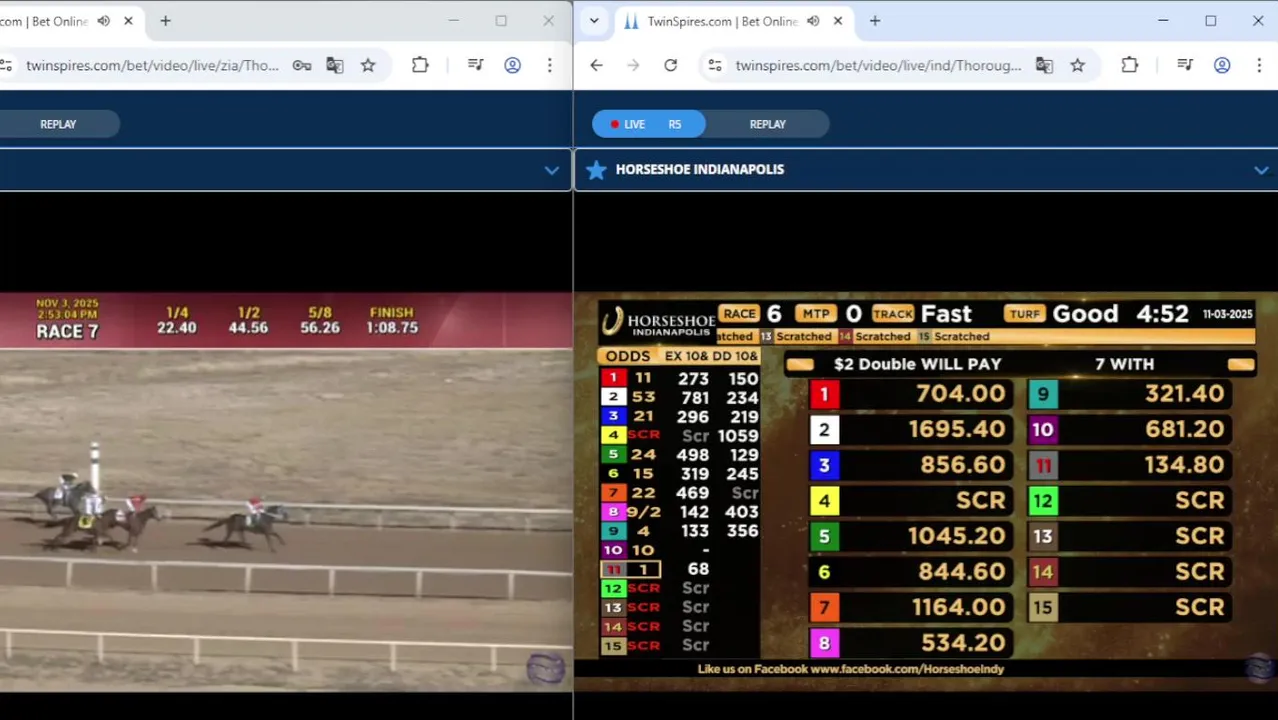Favorite Horseshoe Indianapolis with the star icon

596,170
